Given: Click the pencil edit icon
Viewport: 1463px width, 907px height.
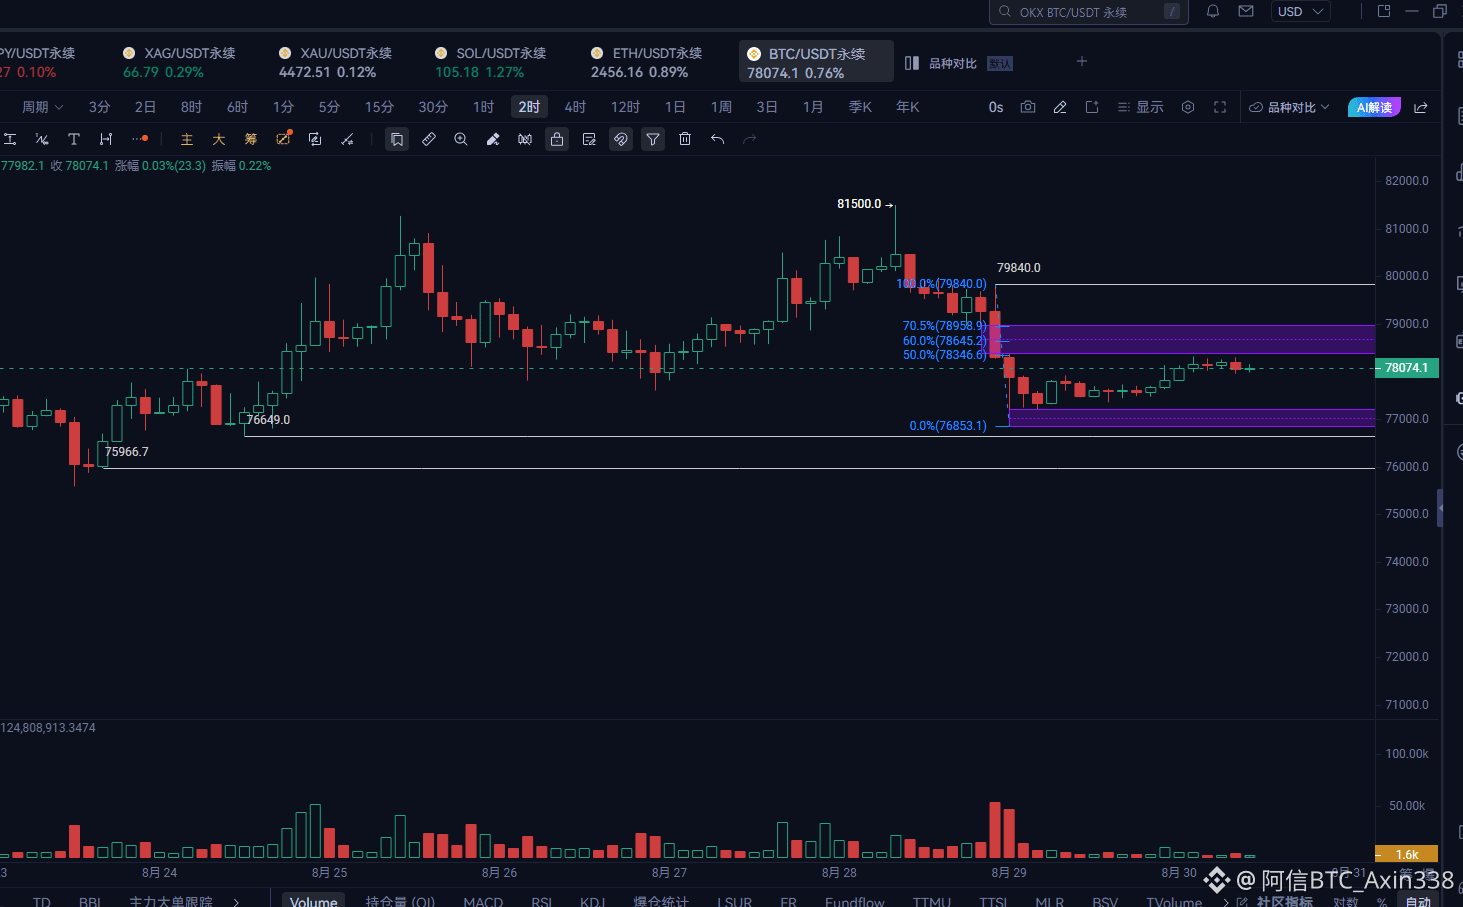Looking at the screenshot, I should coord(1060,107).
